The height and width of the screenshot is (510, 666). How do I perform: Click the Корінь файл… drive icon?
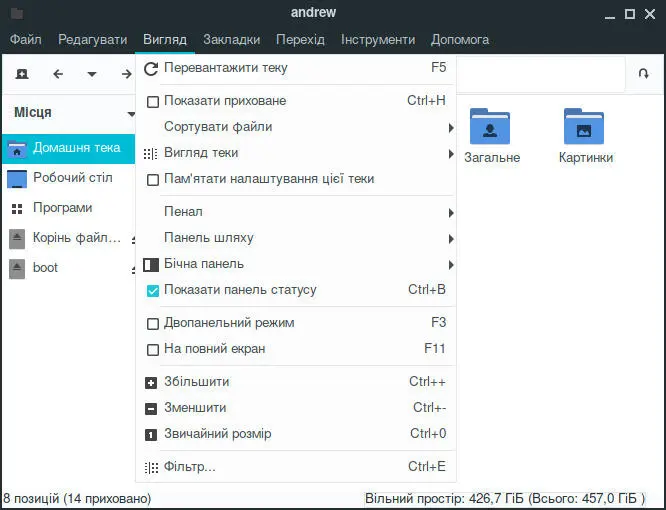pyautogui.click(x=17, y=239)
